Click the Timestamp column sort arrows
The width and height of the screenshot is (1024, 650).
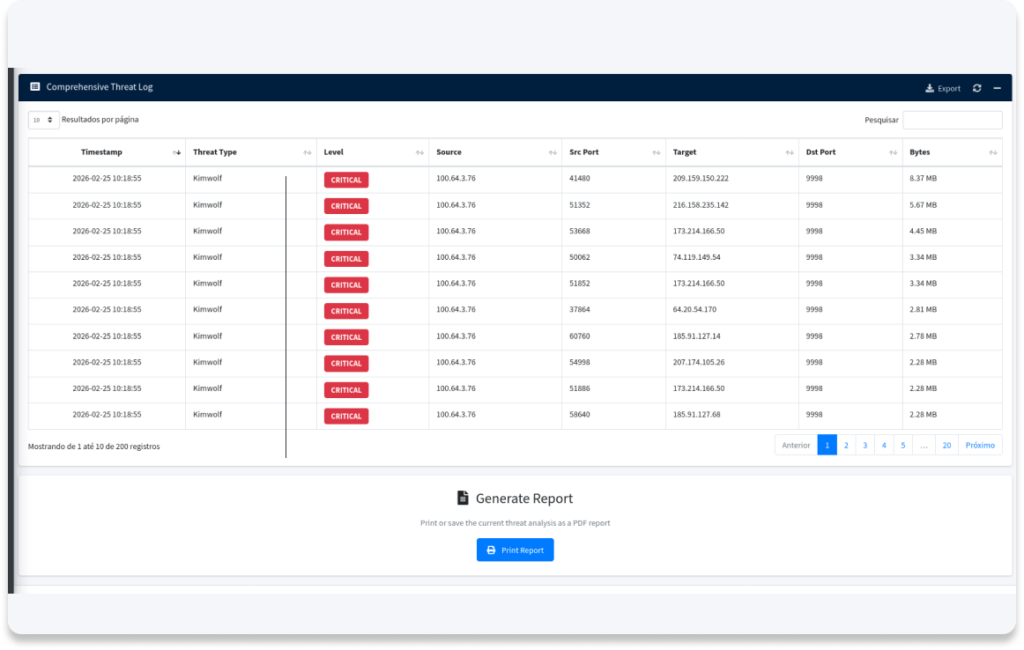click(x=177, y=153)
